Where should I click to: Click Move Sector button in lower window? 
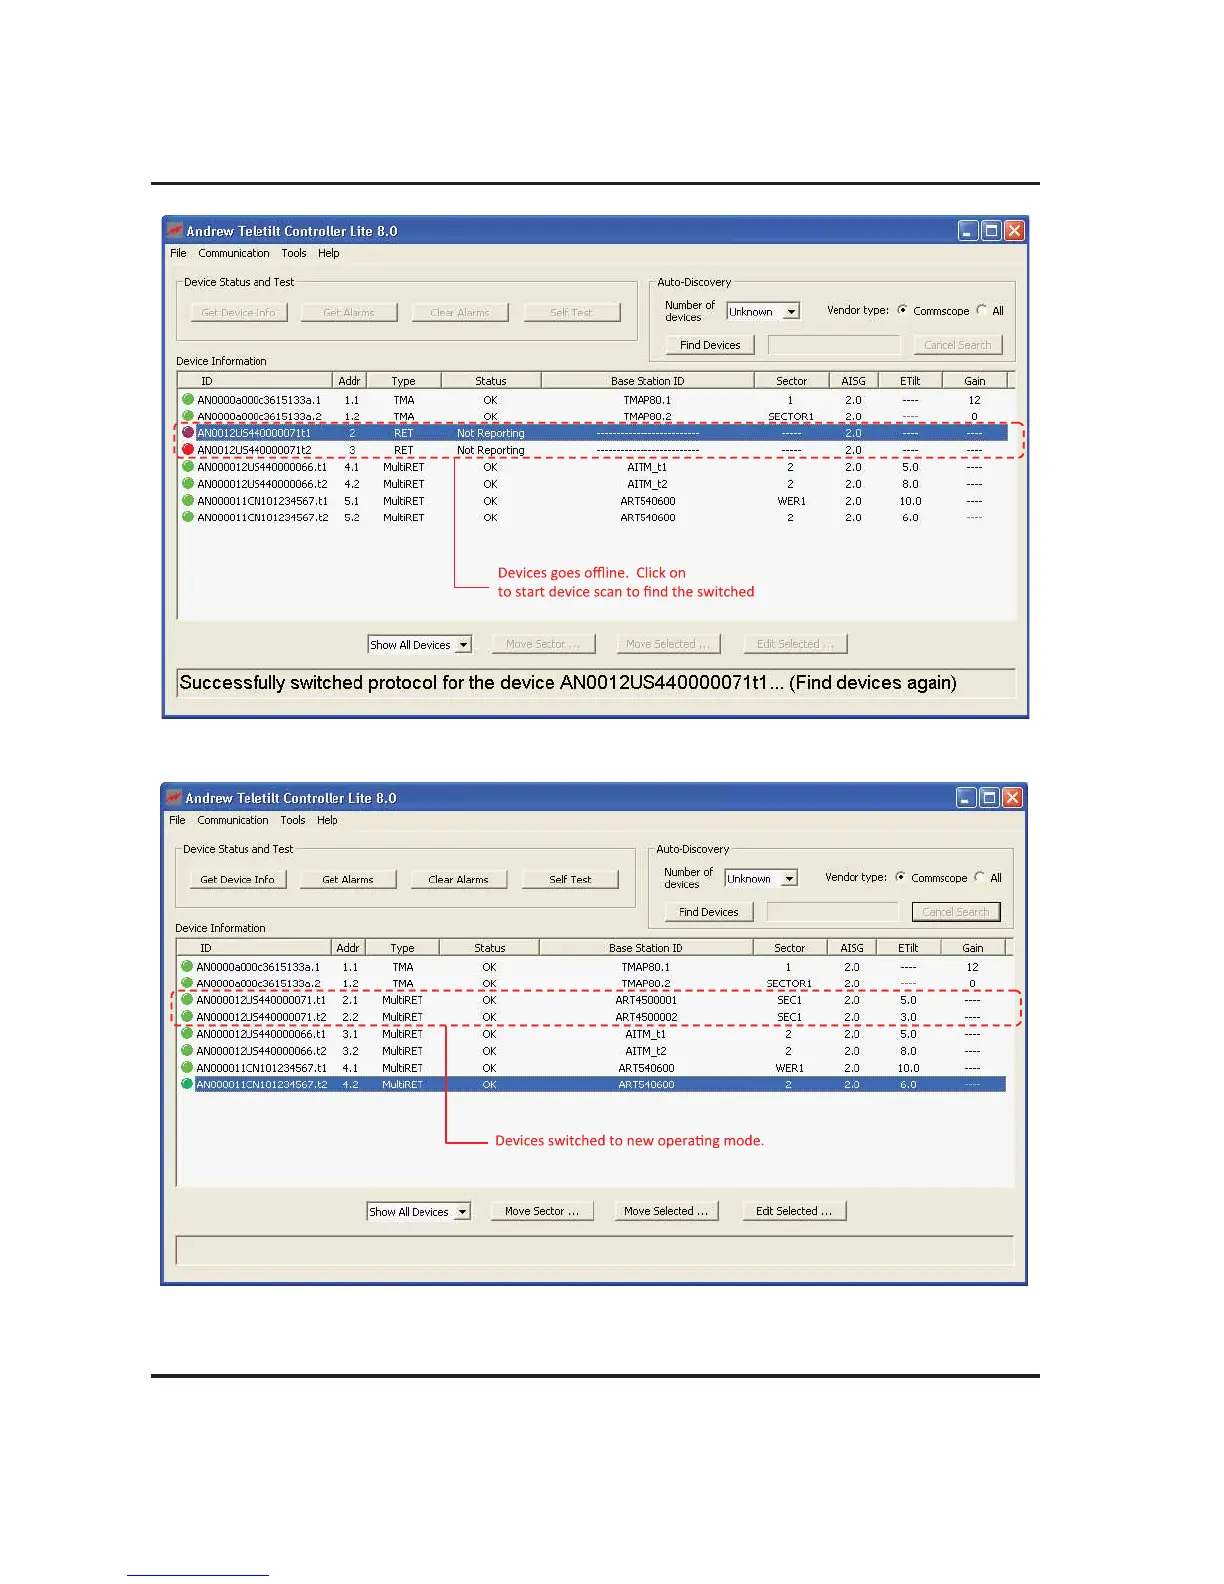click(x=542, y=1211)
